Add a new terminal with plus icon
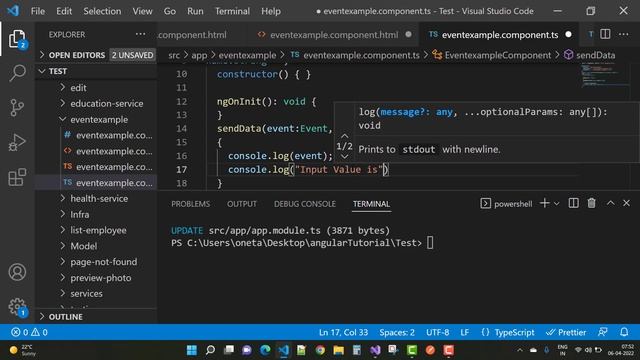The image size is (640, 360). (544, 203)
